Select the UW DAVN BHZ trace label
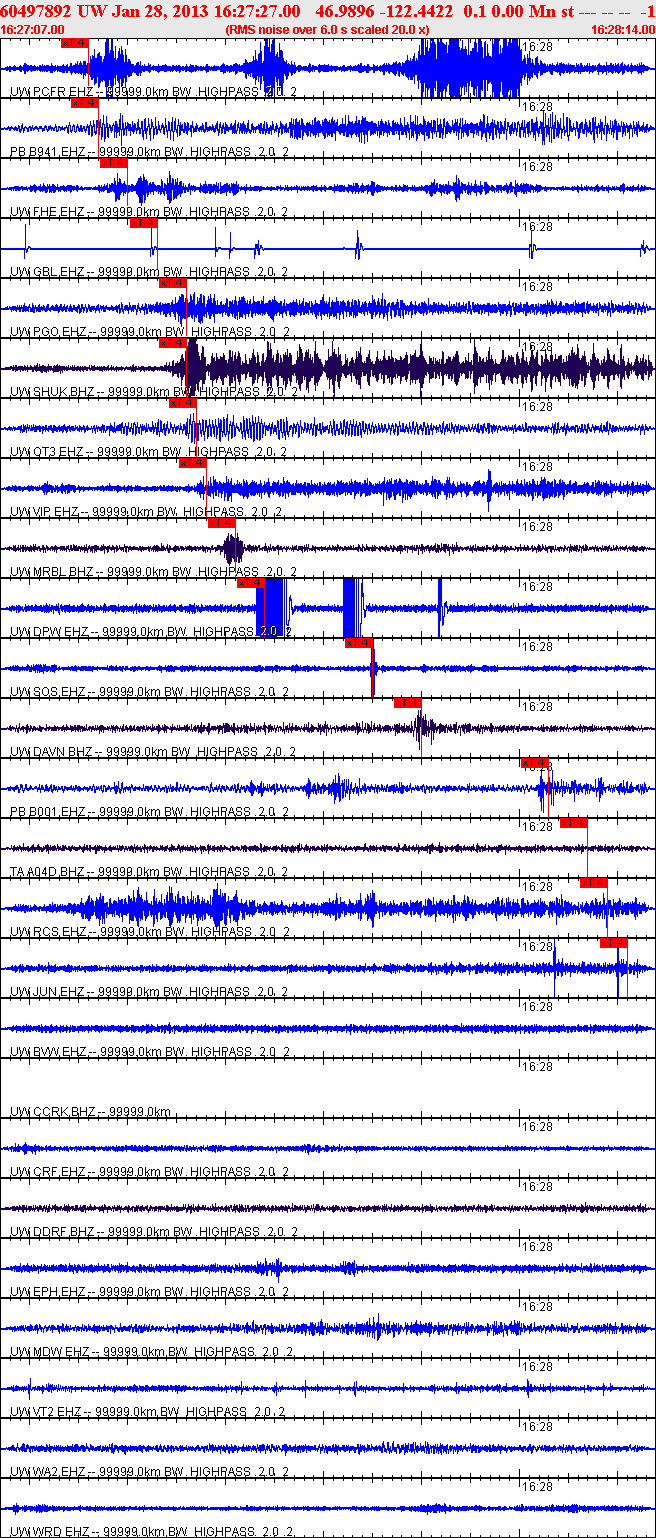The image size is (656, 1538). pos(149,752)
